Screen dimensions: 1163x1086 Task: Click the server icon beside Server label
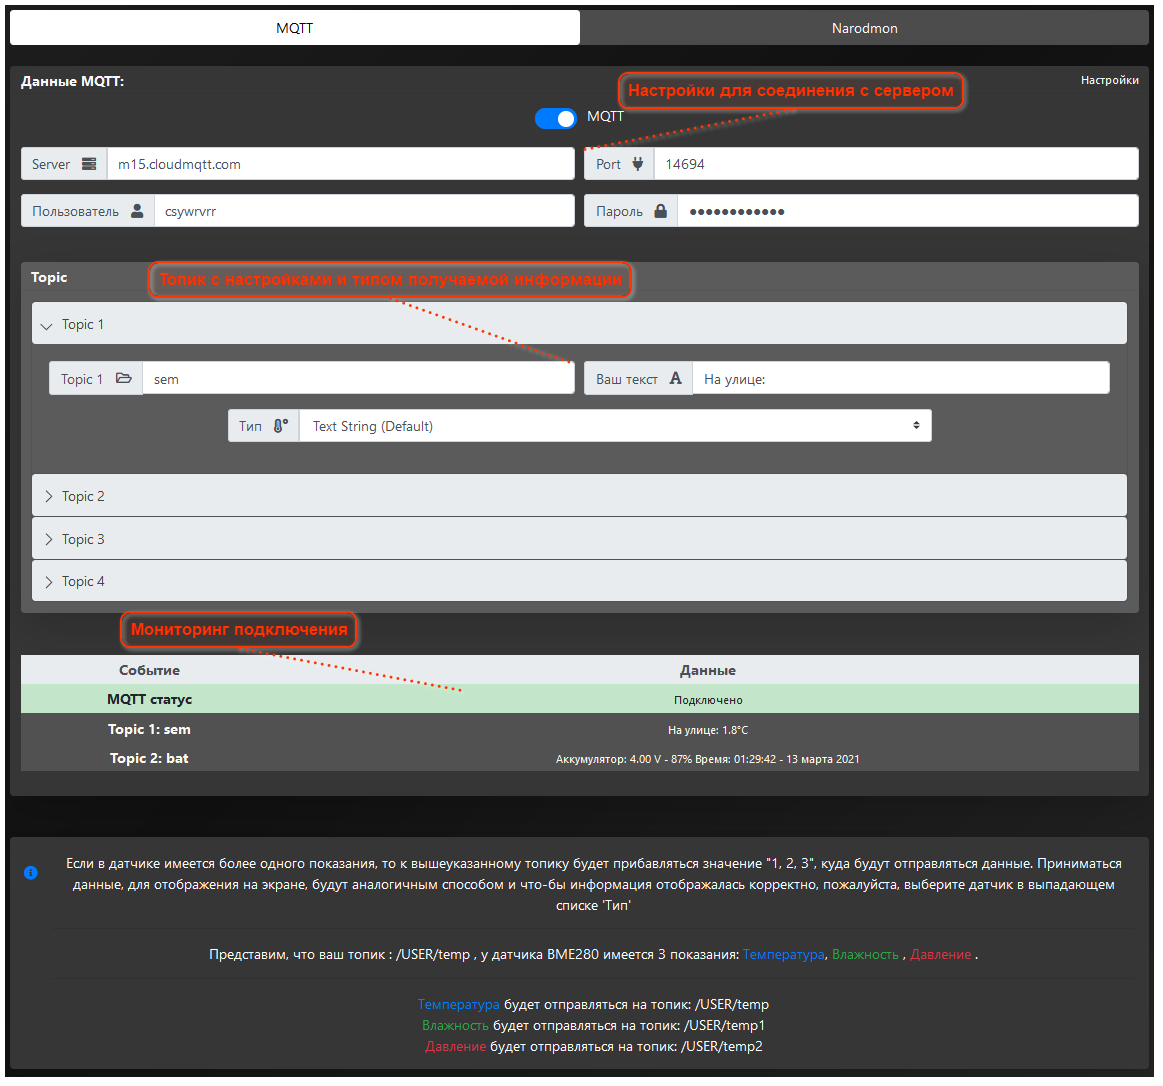click(89, 164)
